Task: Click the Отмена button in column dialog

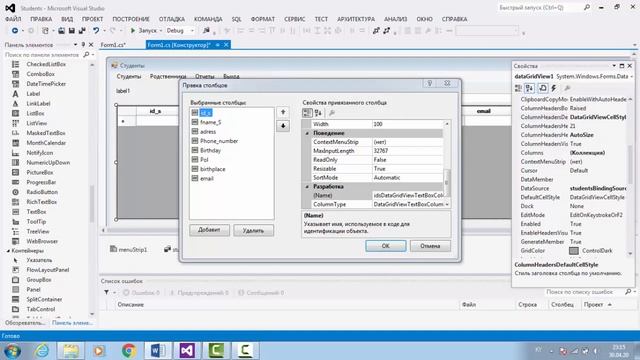Action: point(430,246)
